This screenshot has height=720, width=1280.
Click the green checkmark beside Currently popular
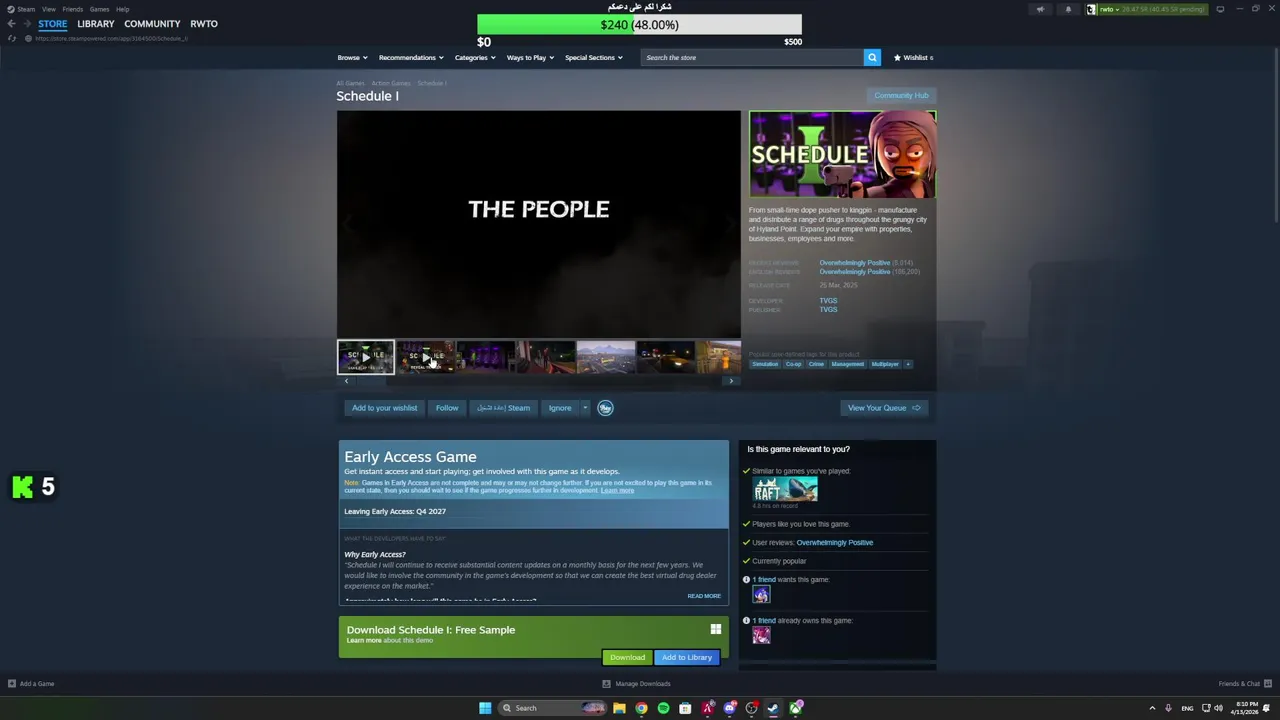click(746, 561)
